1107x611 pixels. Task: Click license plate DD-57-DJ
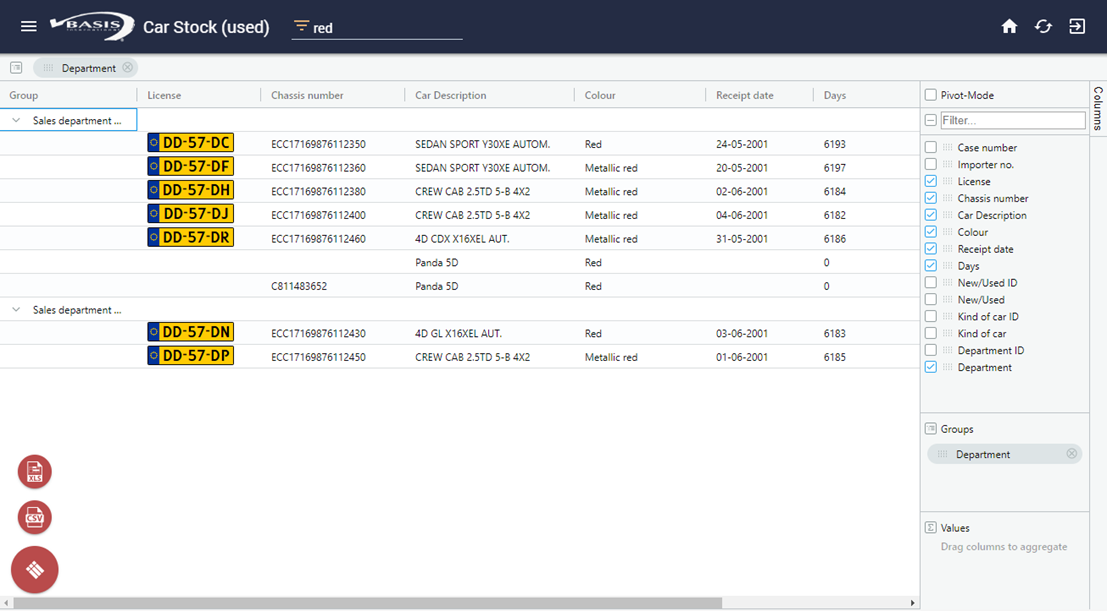[x=191, y=214]
